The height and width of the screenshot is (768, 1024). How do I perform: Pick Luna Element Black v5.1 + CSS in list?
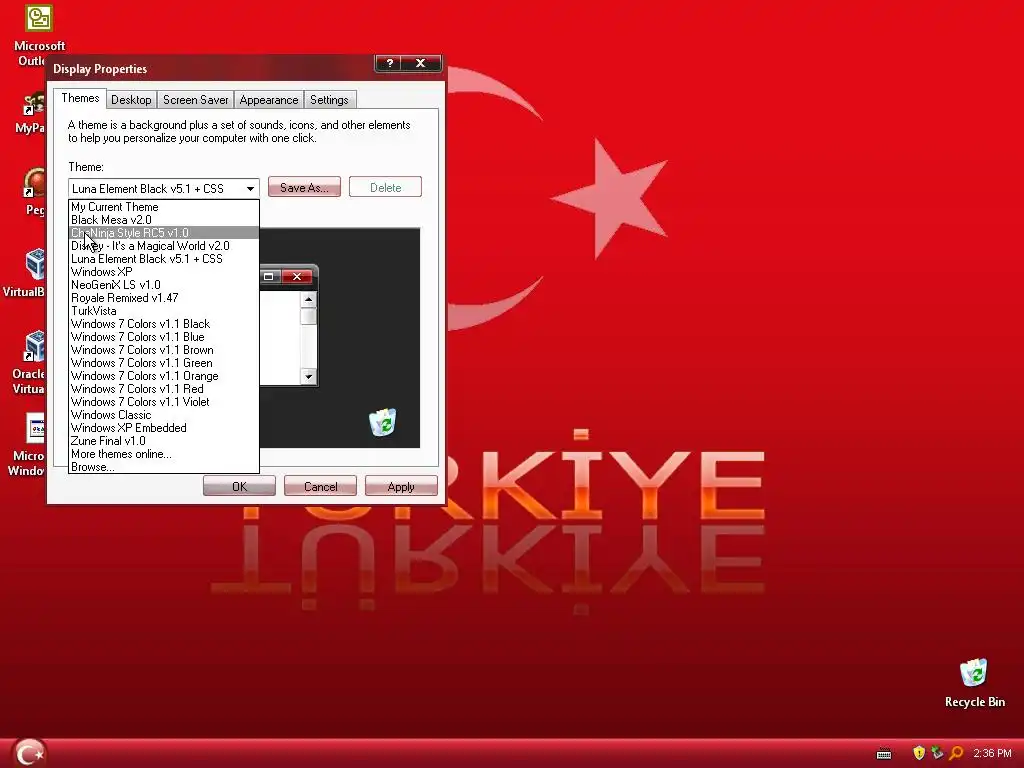point(164,259)
